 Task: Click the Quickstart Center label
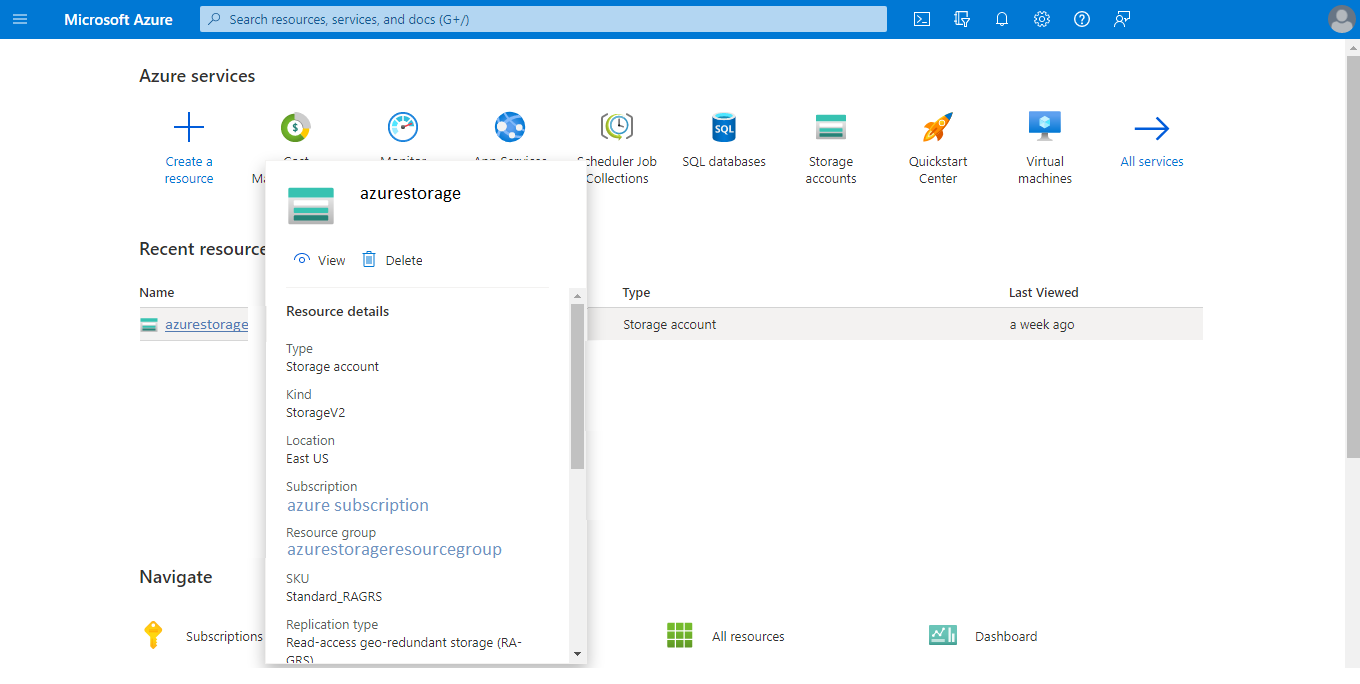[938, 170]
